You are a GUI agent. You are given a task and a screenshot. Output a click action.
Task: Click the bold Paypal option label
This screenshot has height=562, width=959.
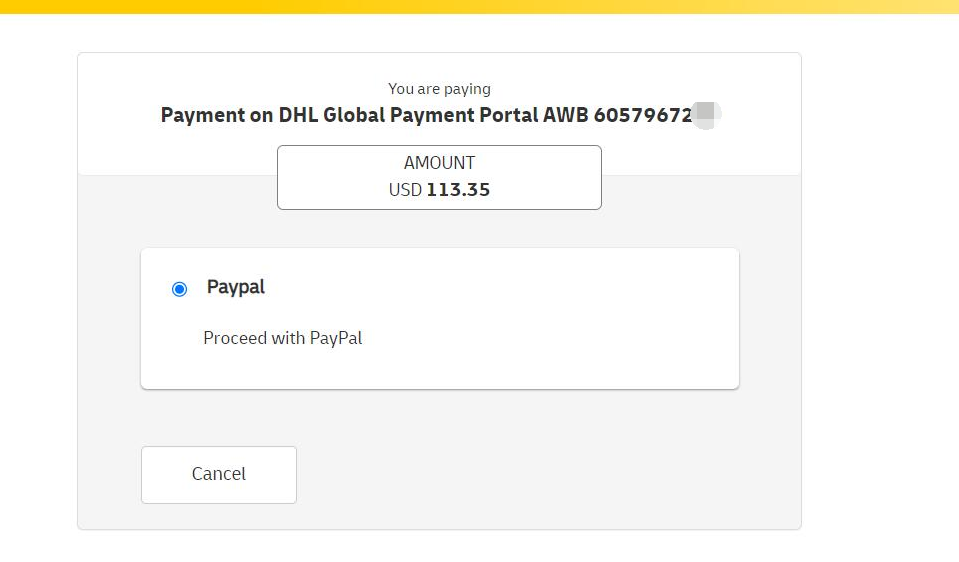[235, 287]
